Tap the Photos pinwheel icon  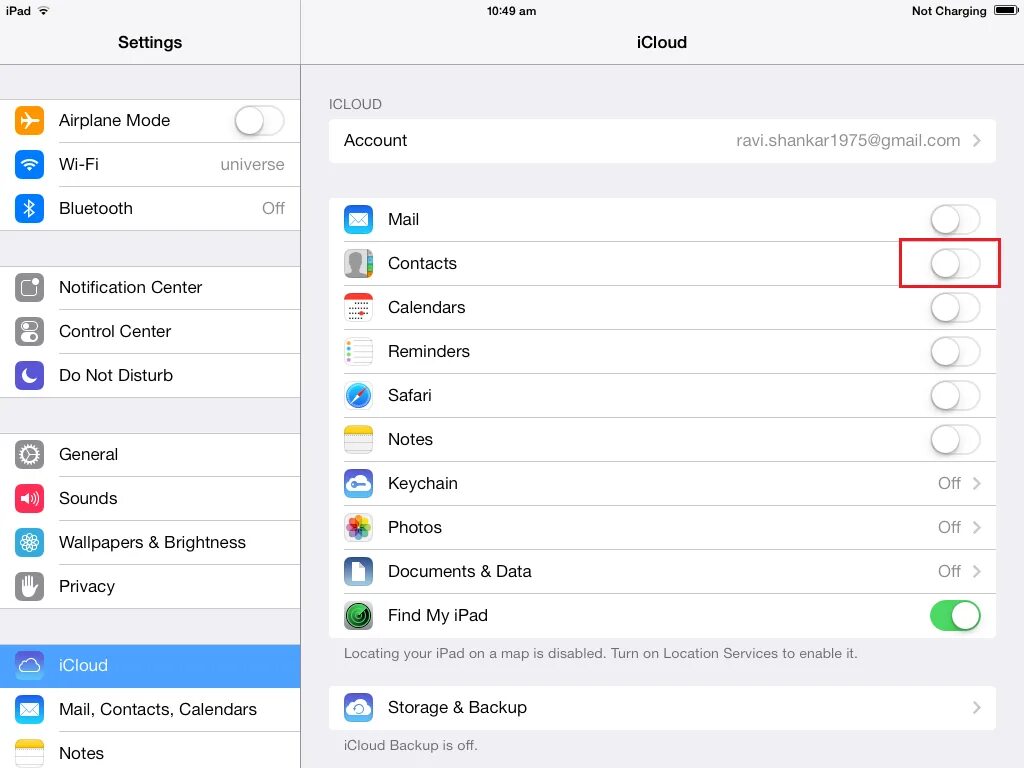[x=359, y=528]
